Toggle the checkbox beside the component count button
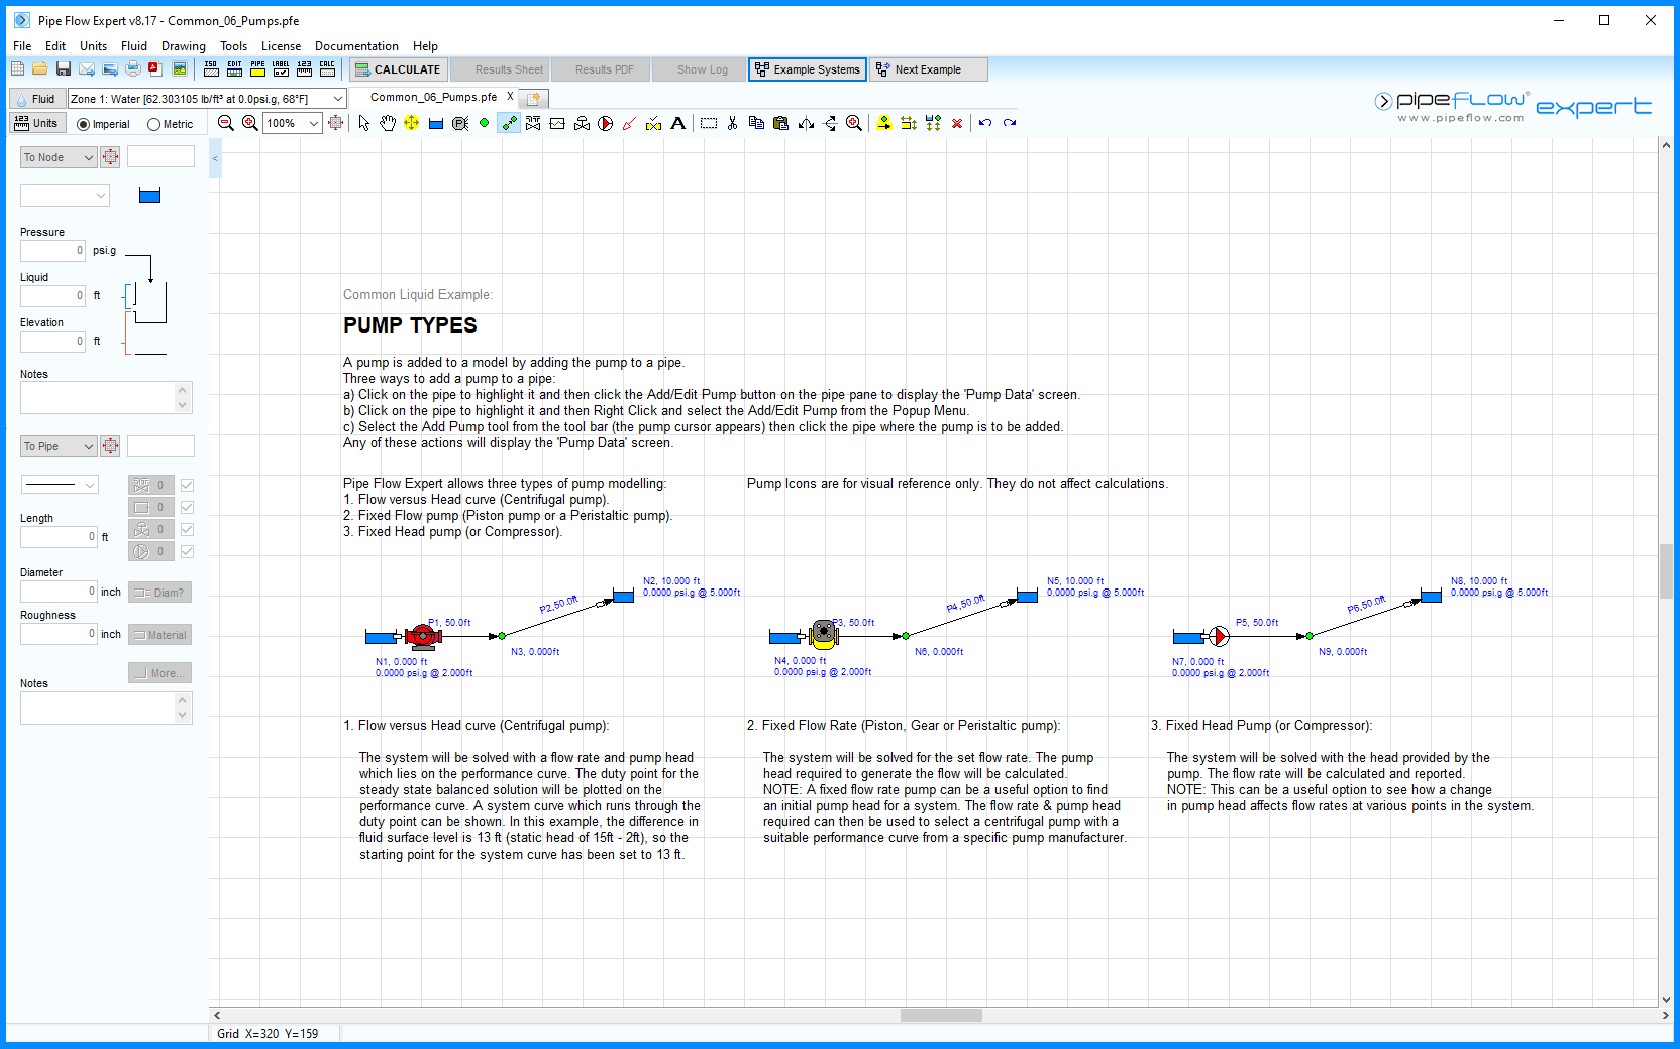Viewport: 1680px width, 1049px height. point(187,507)
